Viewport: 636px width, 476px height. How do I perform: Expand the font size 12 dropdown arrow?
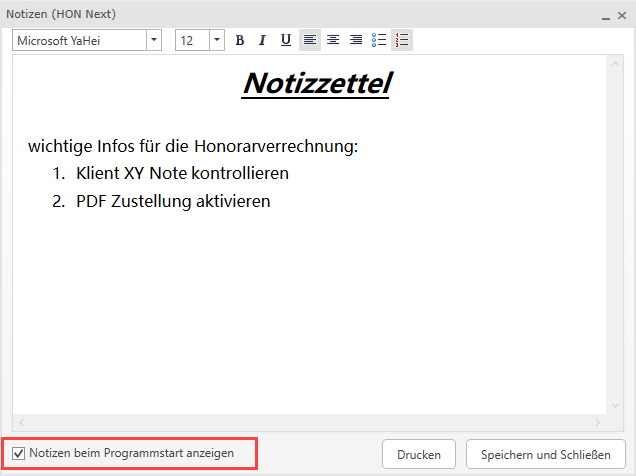[x=217, y=40]
